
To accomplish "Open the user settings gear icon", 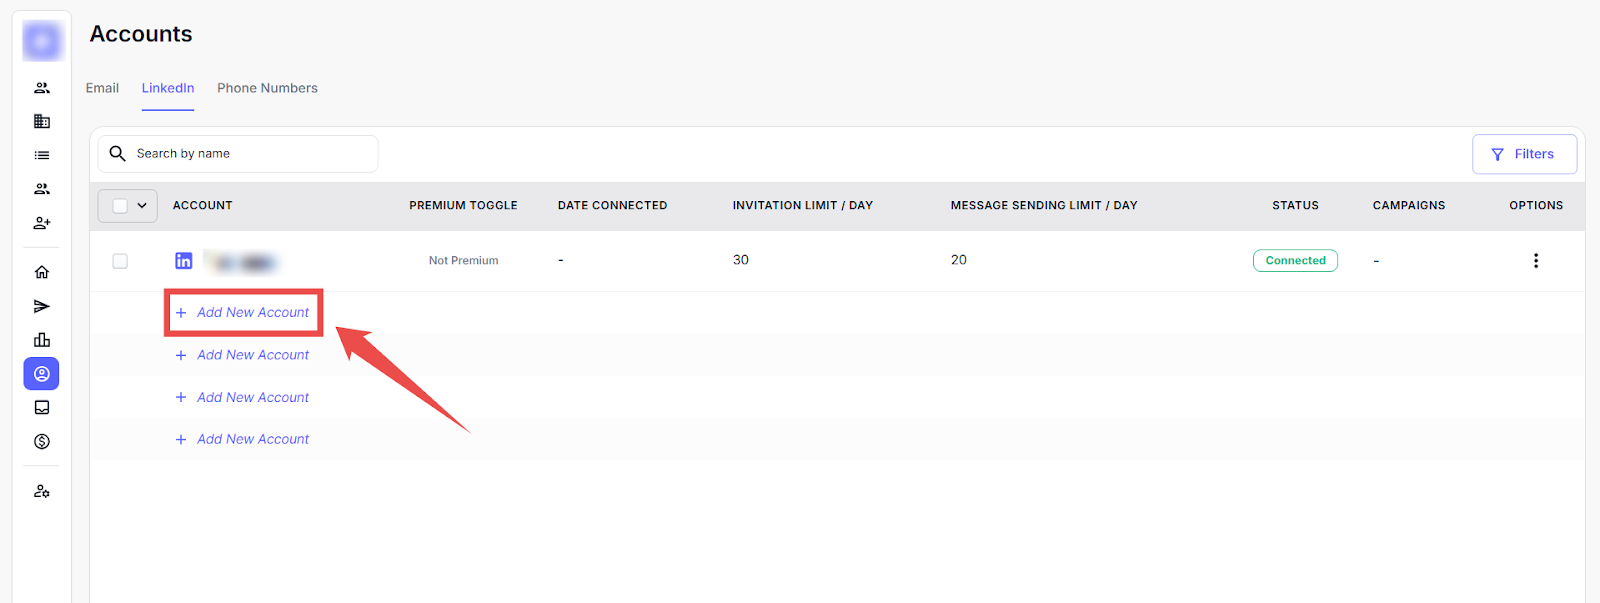I will 42,491.
